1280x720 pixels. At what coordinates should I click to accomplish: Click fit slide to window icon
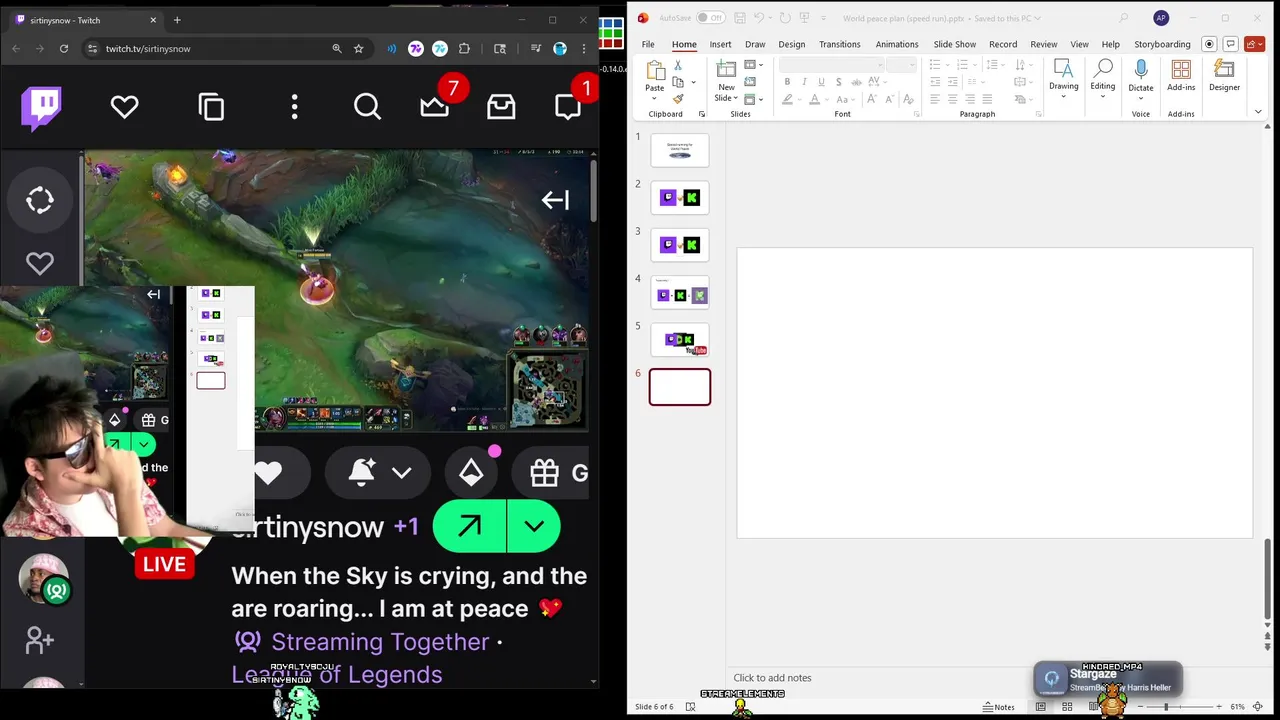1258,707
